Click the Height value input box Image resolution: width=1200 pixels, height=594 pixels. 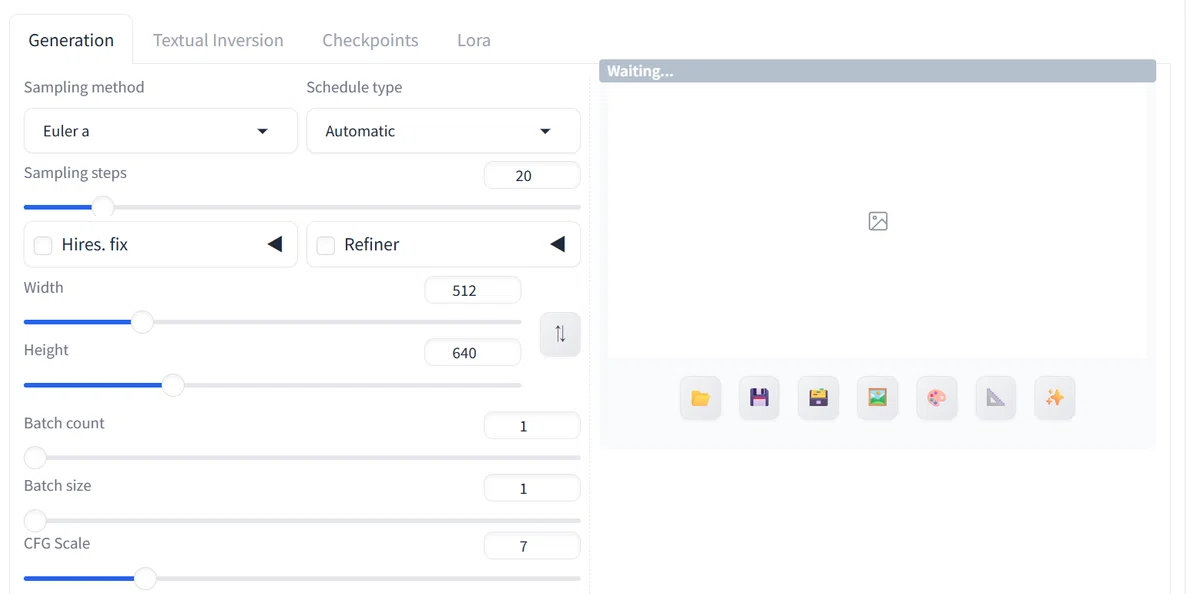coord(472,353)
